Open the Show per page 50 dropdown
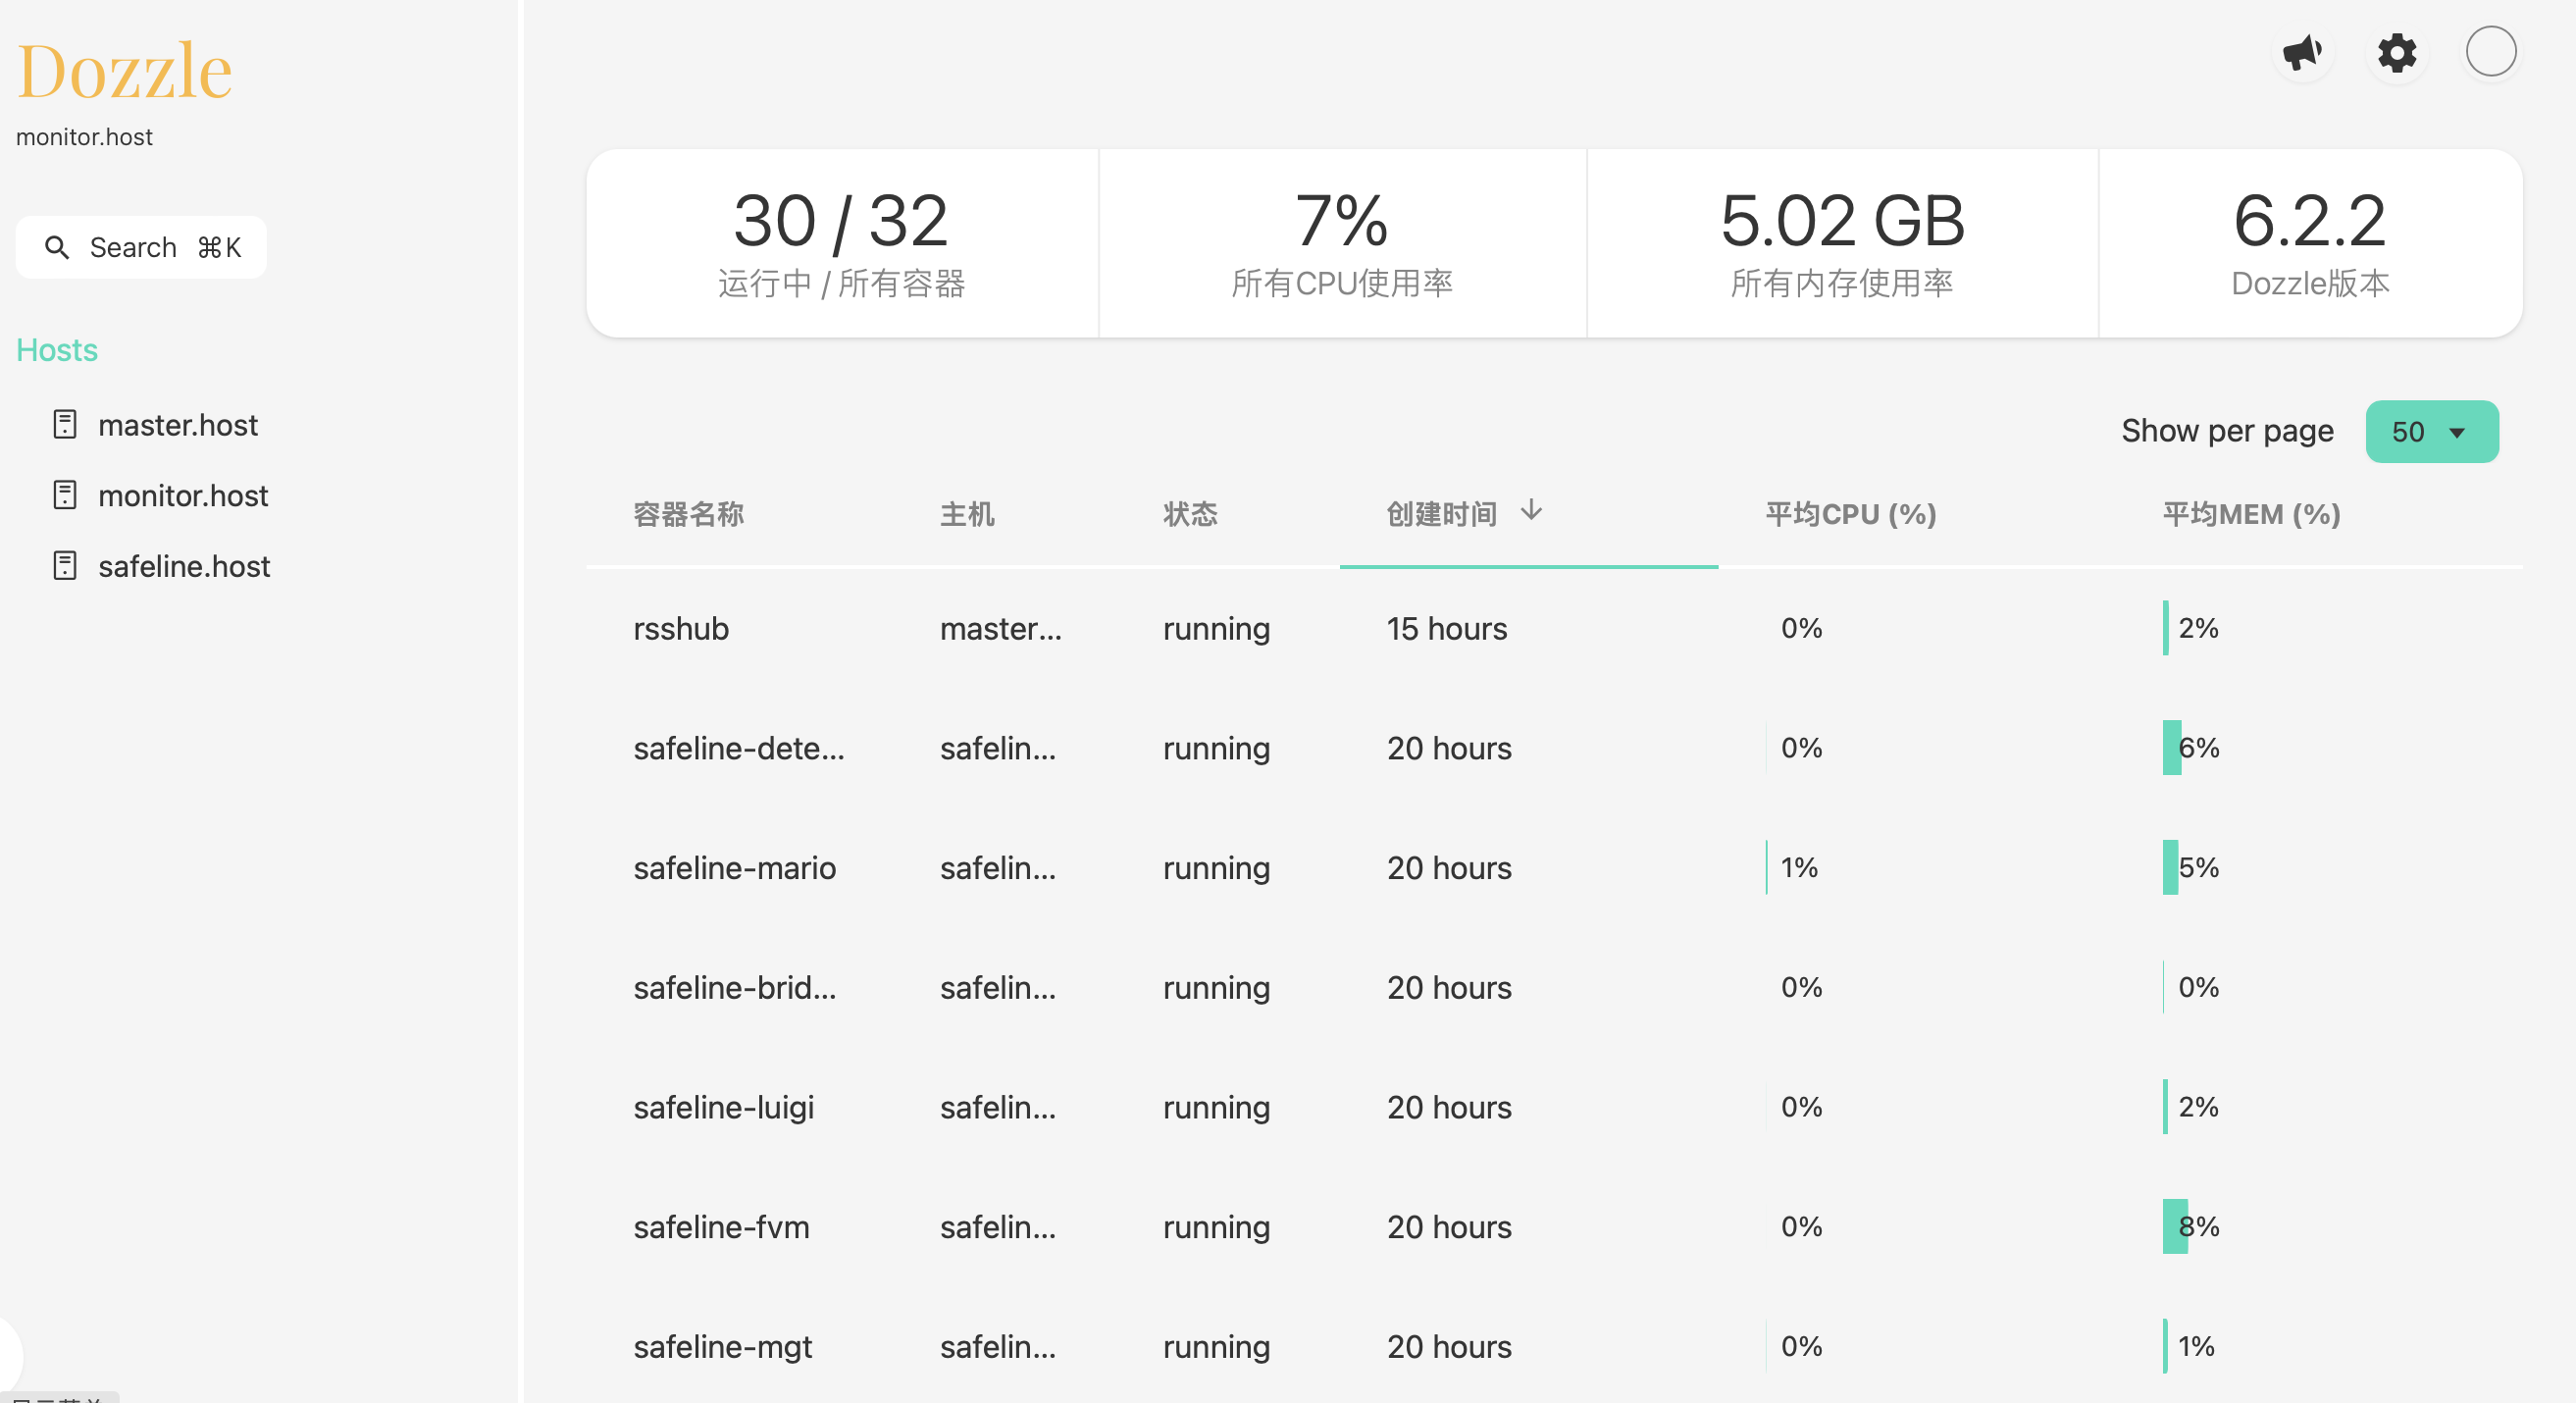Image resolution: width=2576 pixels, height=1403 pixels. 2431,432
